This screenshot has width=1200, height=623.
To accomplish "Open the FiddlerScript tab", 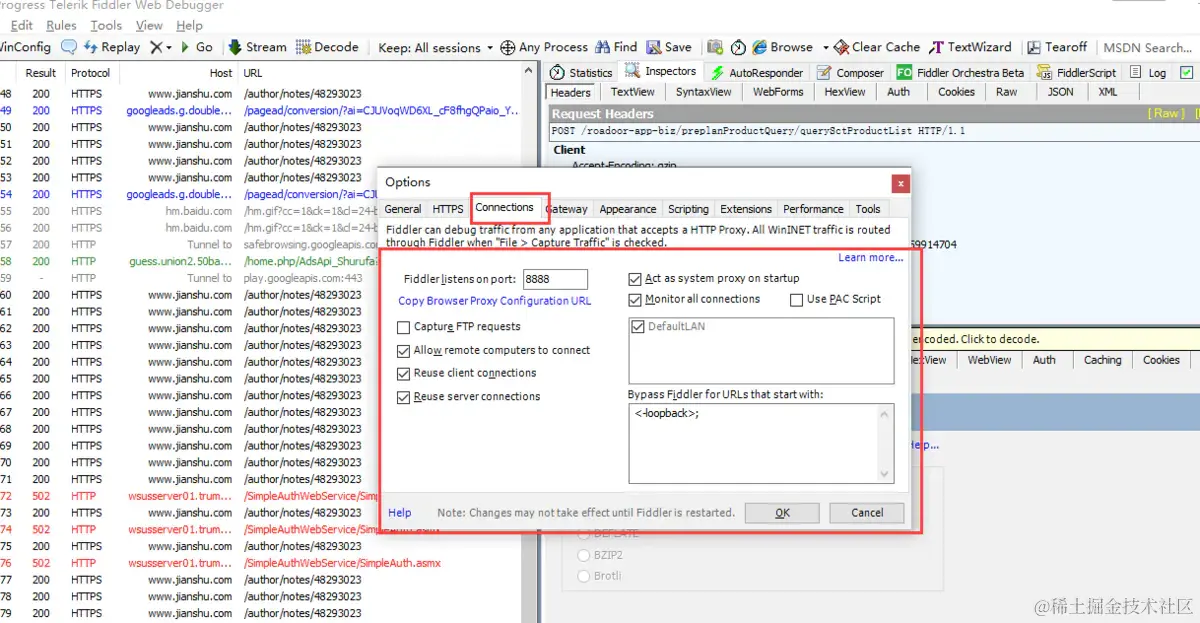I will pyautogui.click(x=1077, y=73).
